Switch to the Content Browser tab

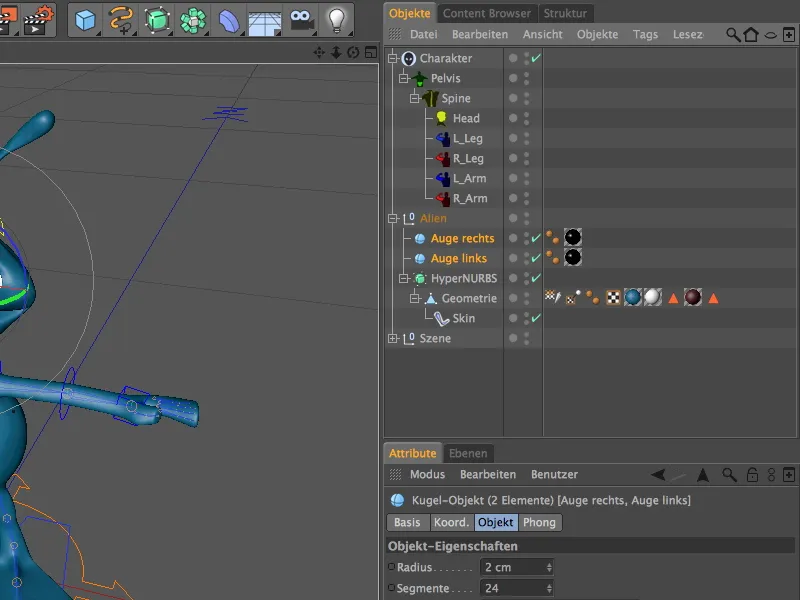click(x=487, y=13)
